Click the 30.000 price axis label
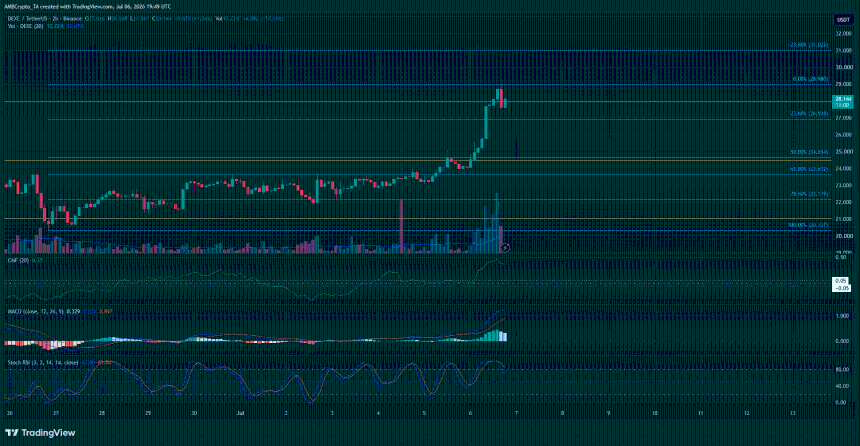Screen dimensions: 860x446 pos(844,67)
